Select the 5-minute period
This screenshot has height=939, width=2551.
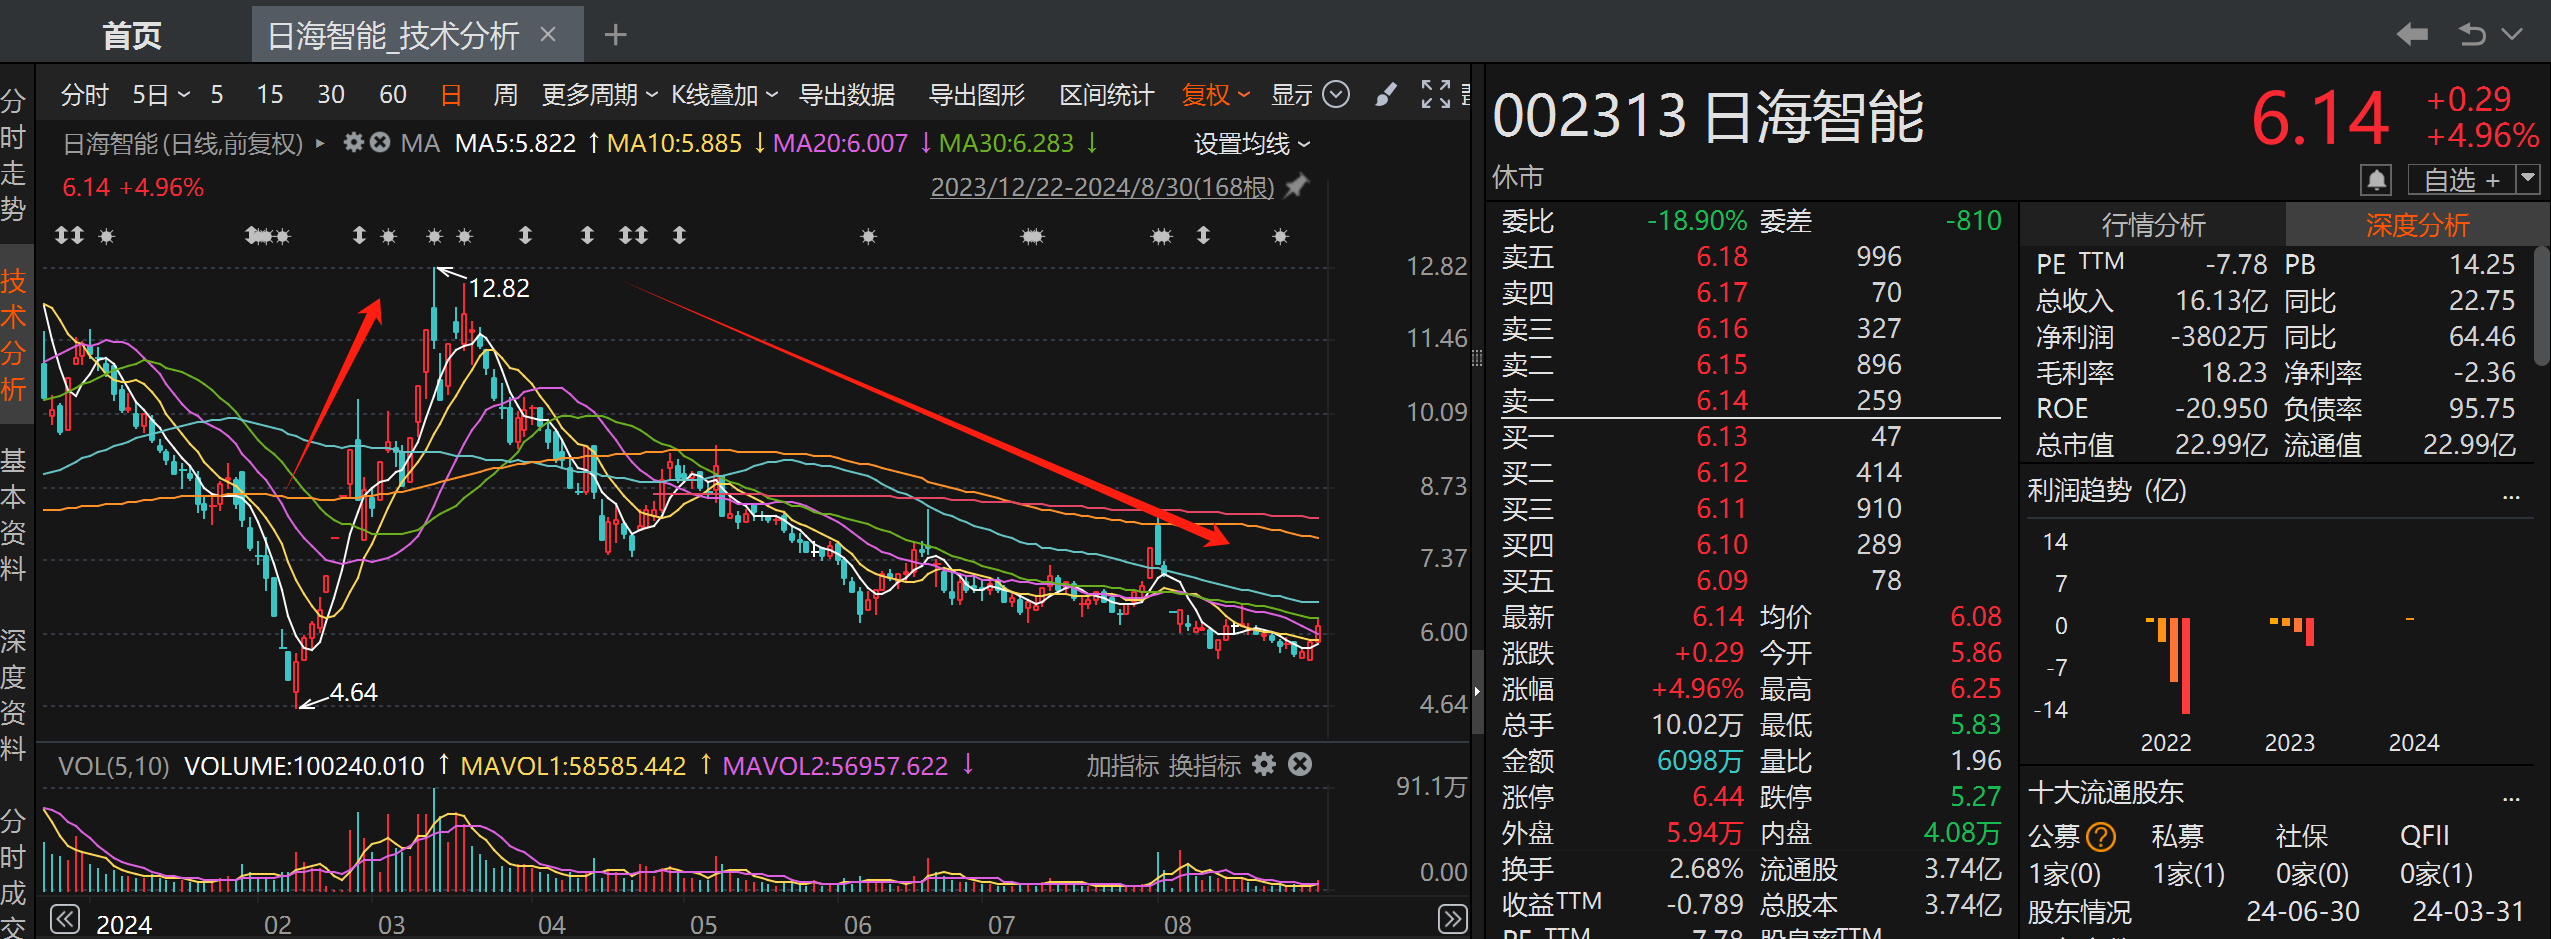point(217,95)
